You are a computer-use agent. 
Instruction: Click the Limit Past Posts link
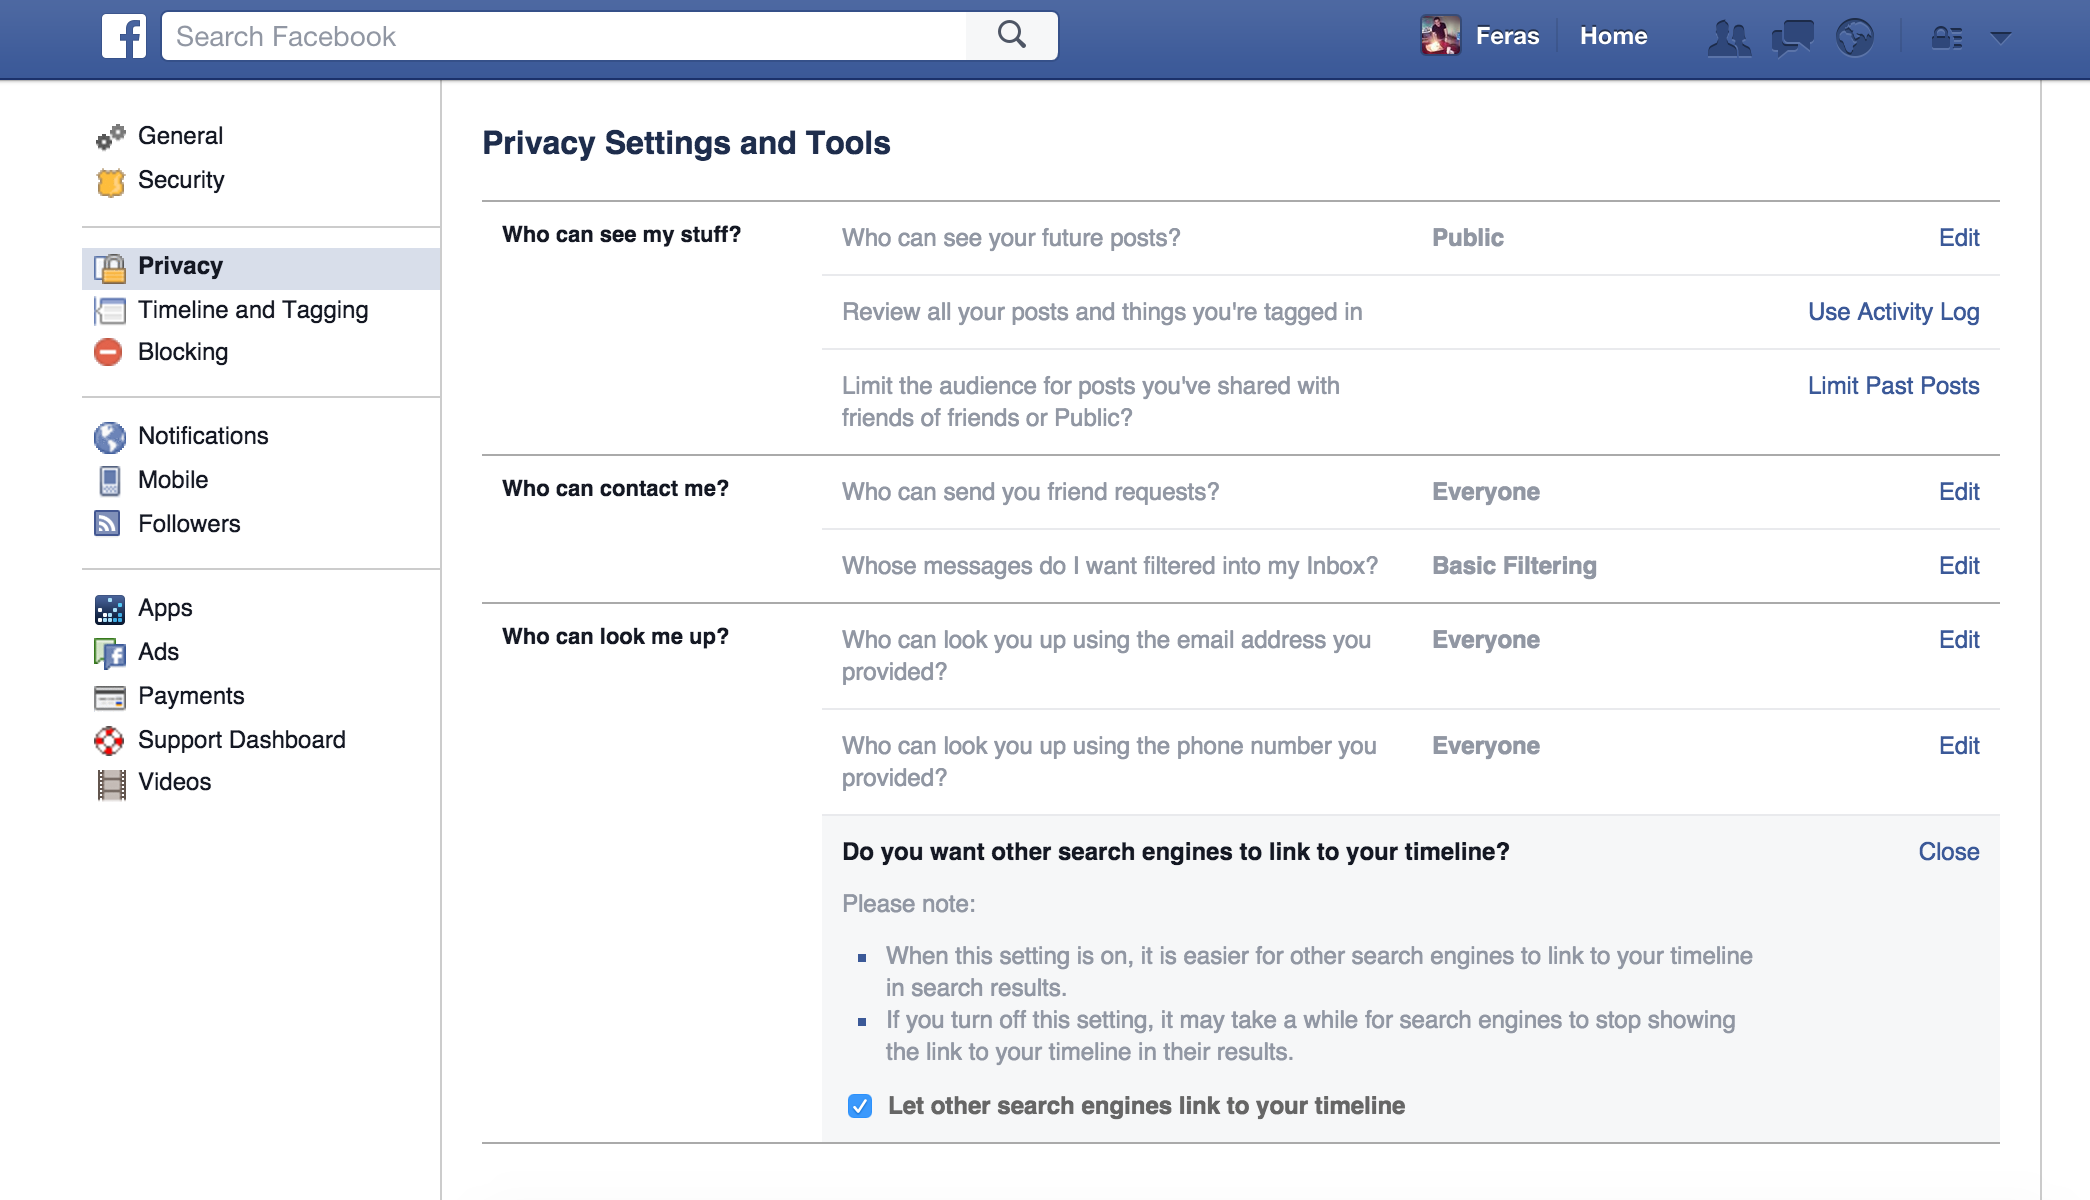pyautogui.click(x=1892, y=386)
